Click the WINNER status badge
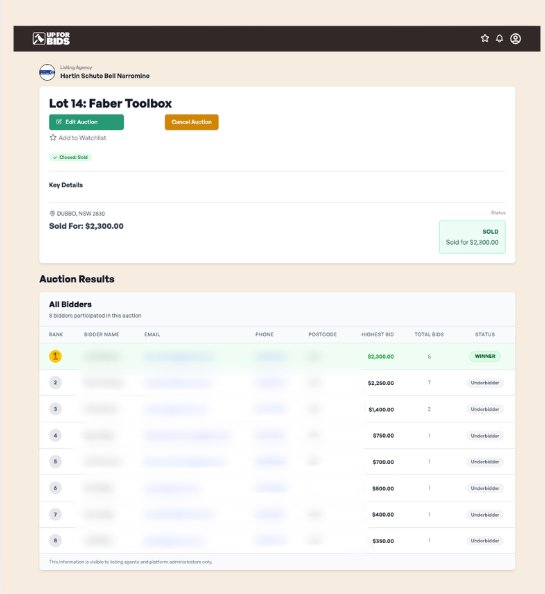 (485, 356)
